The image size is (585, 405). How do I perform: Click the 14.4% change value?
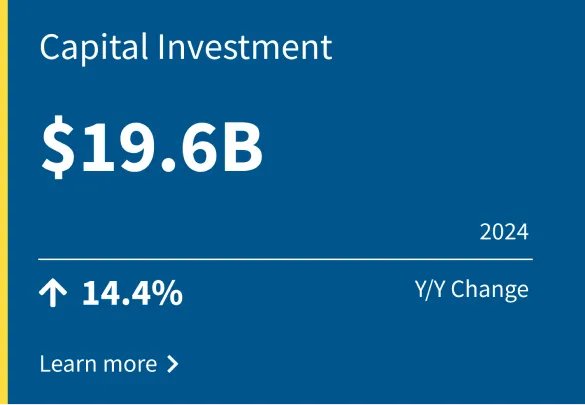point(132,293)
